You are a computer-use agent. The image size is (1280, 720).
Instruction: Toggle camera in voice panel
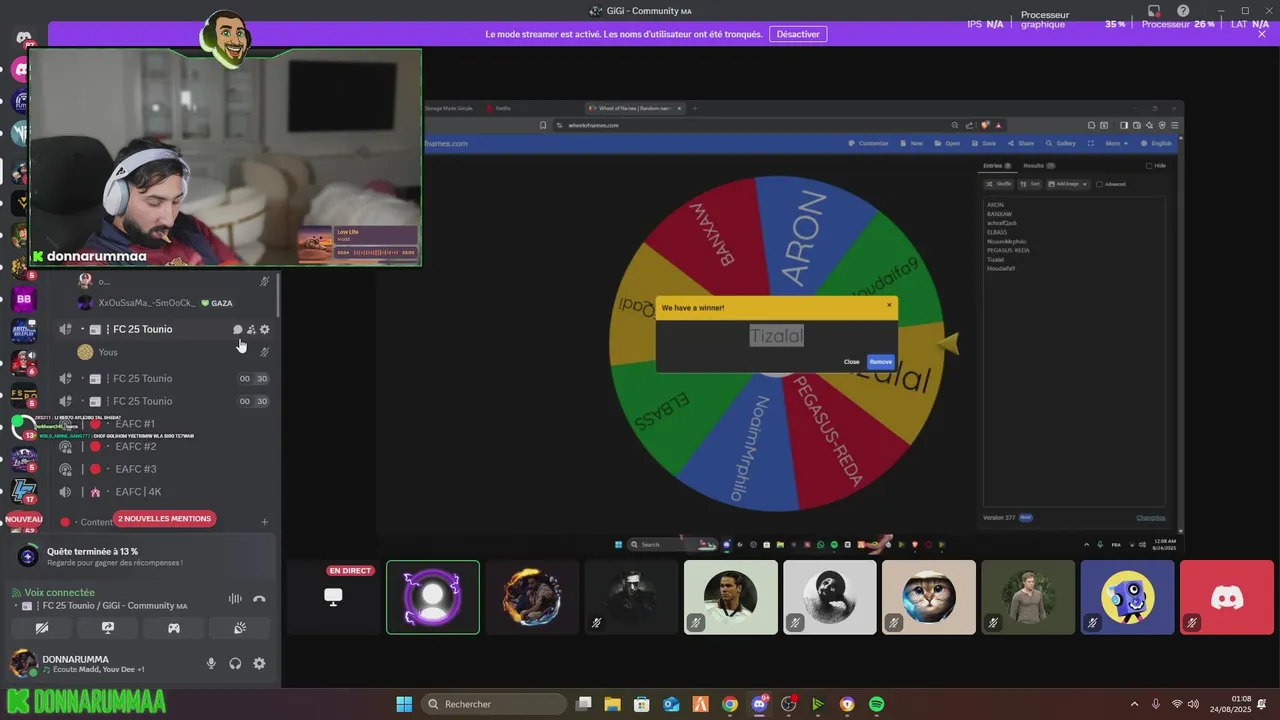[41, 628]
